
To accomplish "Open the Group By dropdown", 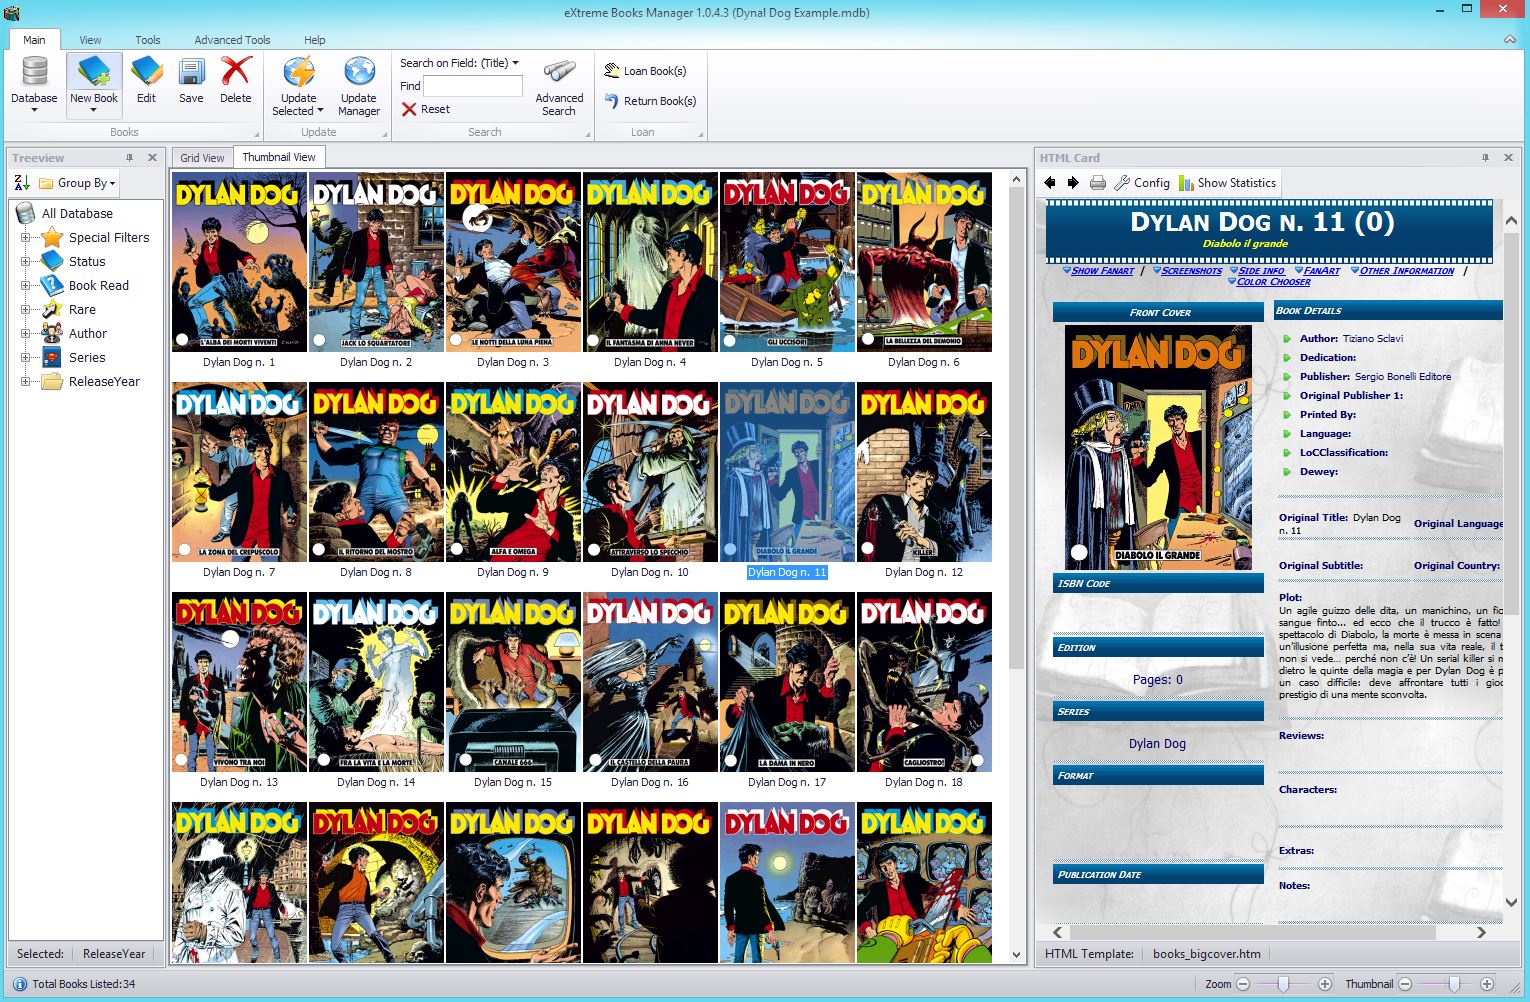I will (x=77, y=183).
